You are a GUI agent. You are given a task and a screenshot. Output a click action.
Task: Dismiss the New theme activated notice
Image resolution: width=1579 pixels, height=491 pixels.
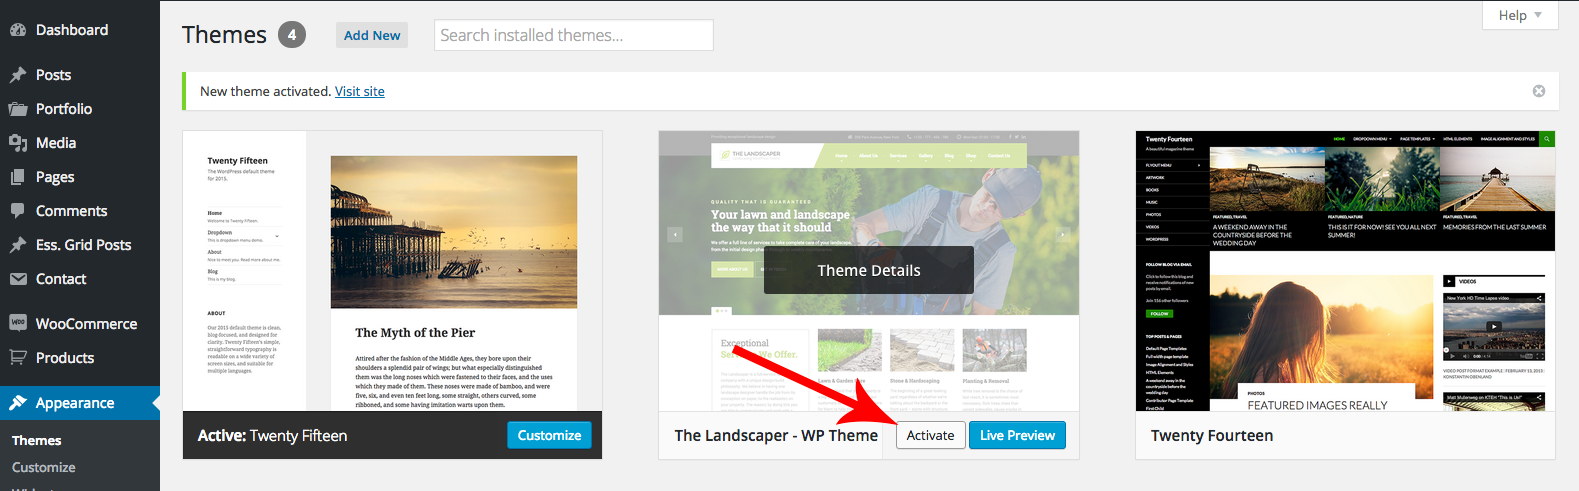1539,91
